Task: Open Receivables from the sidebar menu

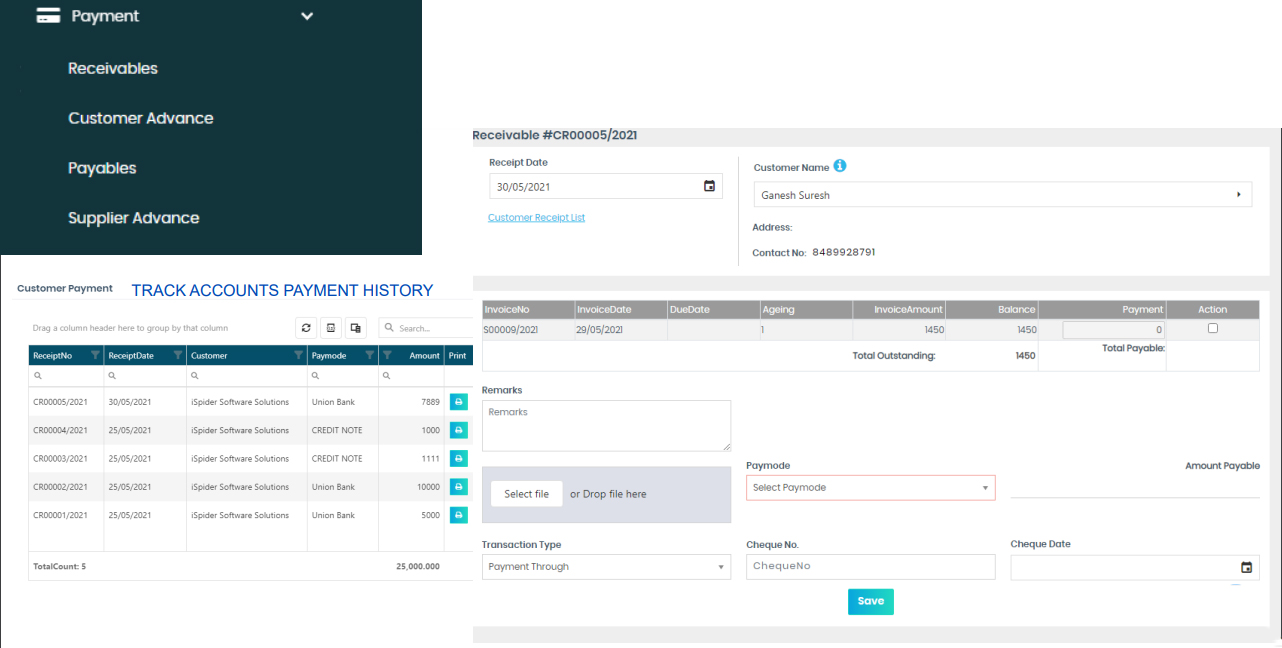Action: pyautogui.click(x=112, y=68)
